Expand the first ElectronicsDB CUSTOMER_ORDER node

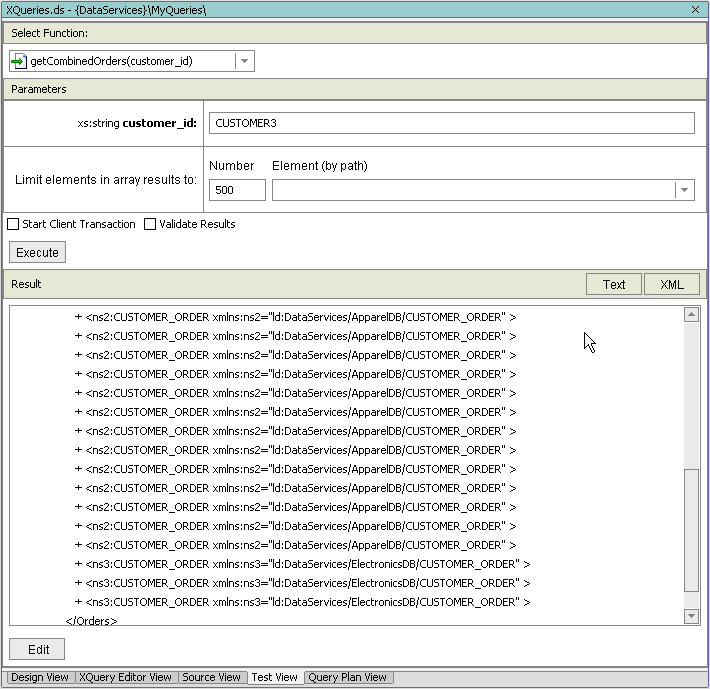78,564
